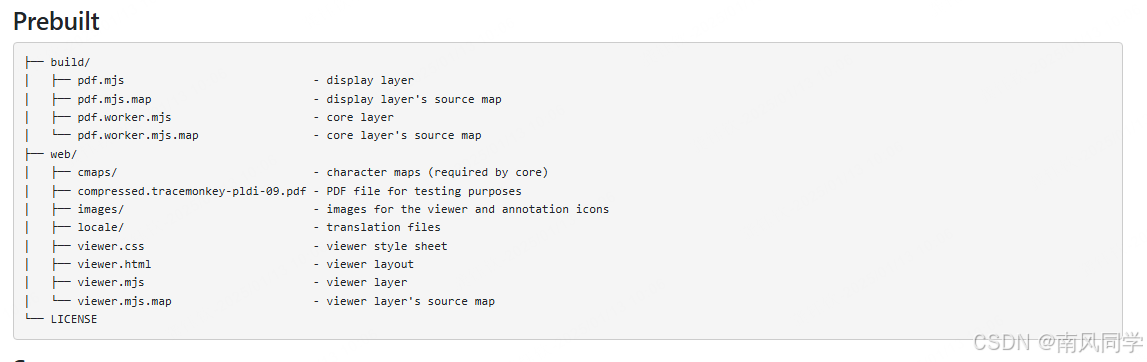This screenshot has height=362, width=1147.
Task: Click the pdf.worker.mjs entry
Action: (x=124, y=117)
